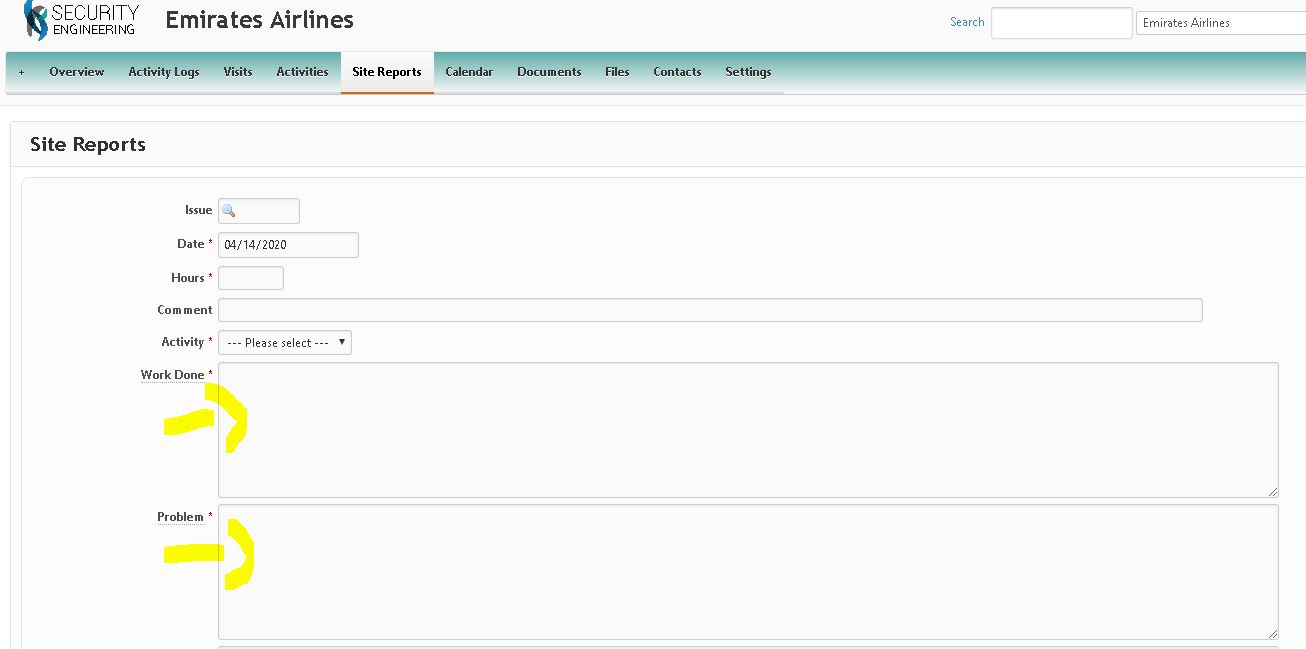
Task: Click the magnifier icon in Issue field
Action: [229, 211]
